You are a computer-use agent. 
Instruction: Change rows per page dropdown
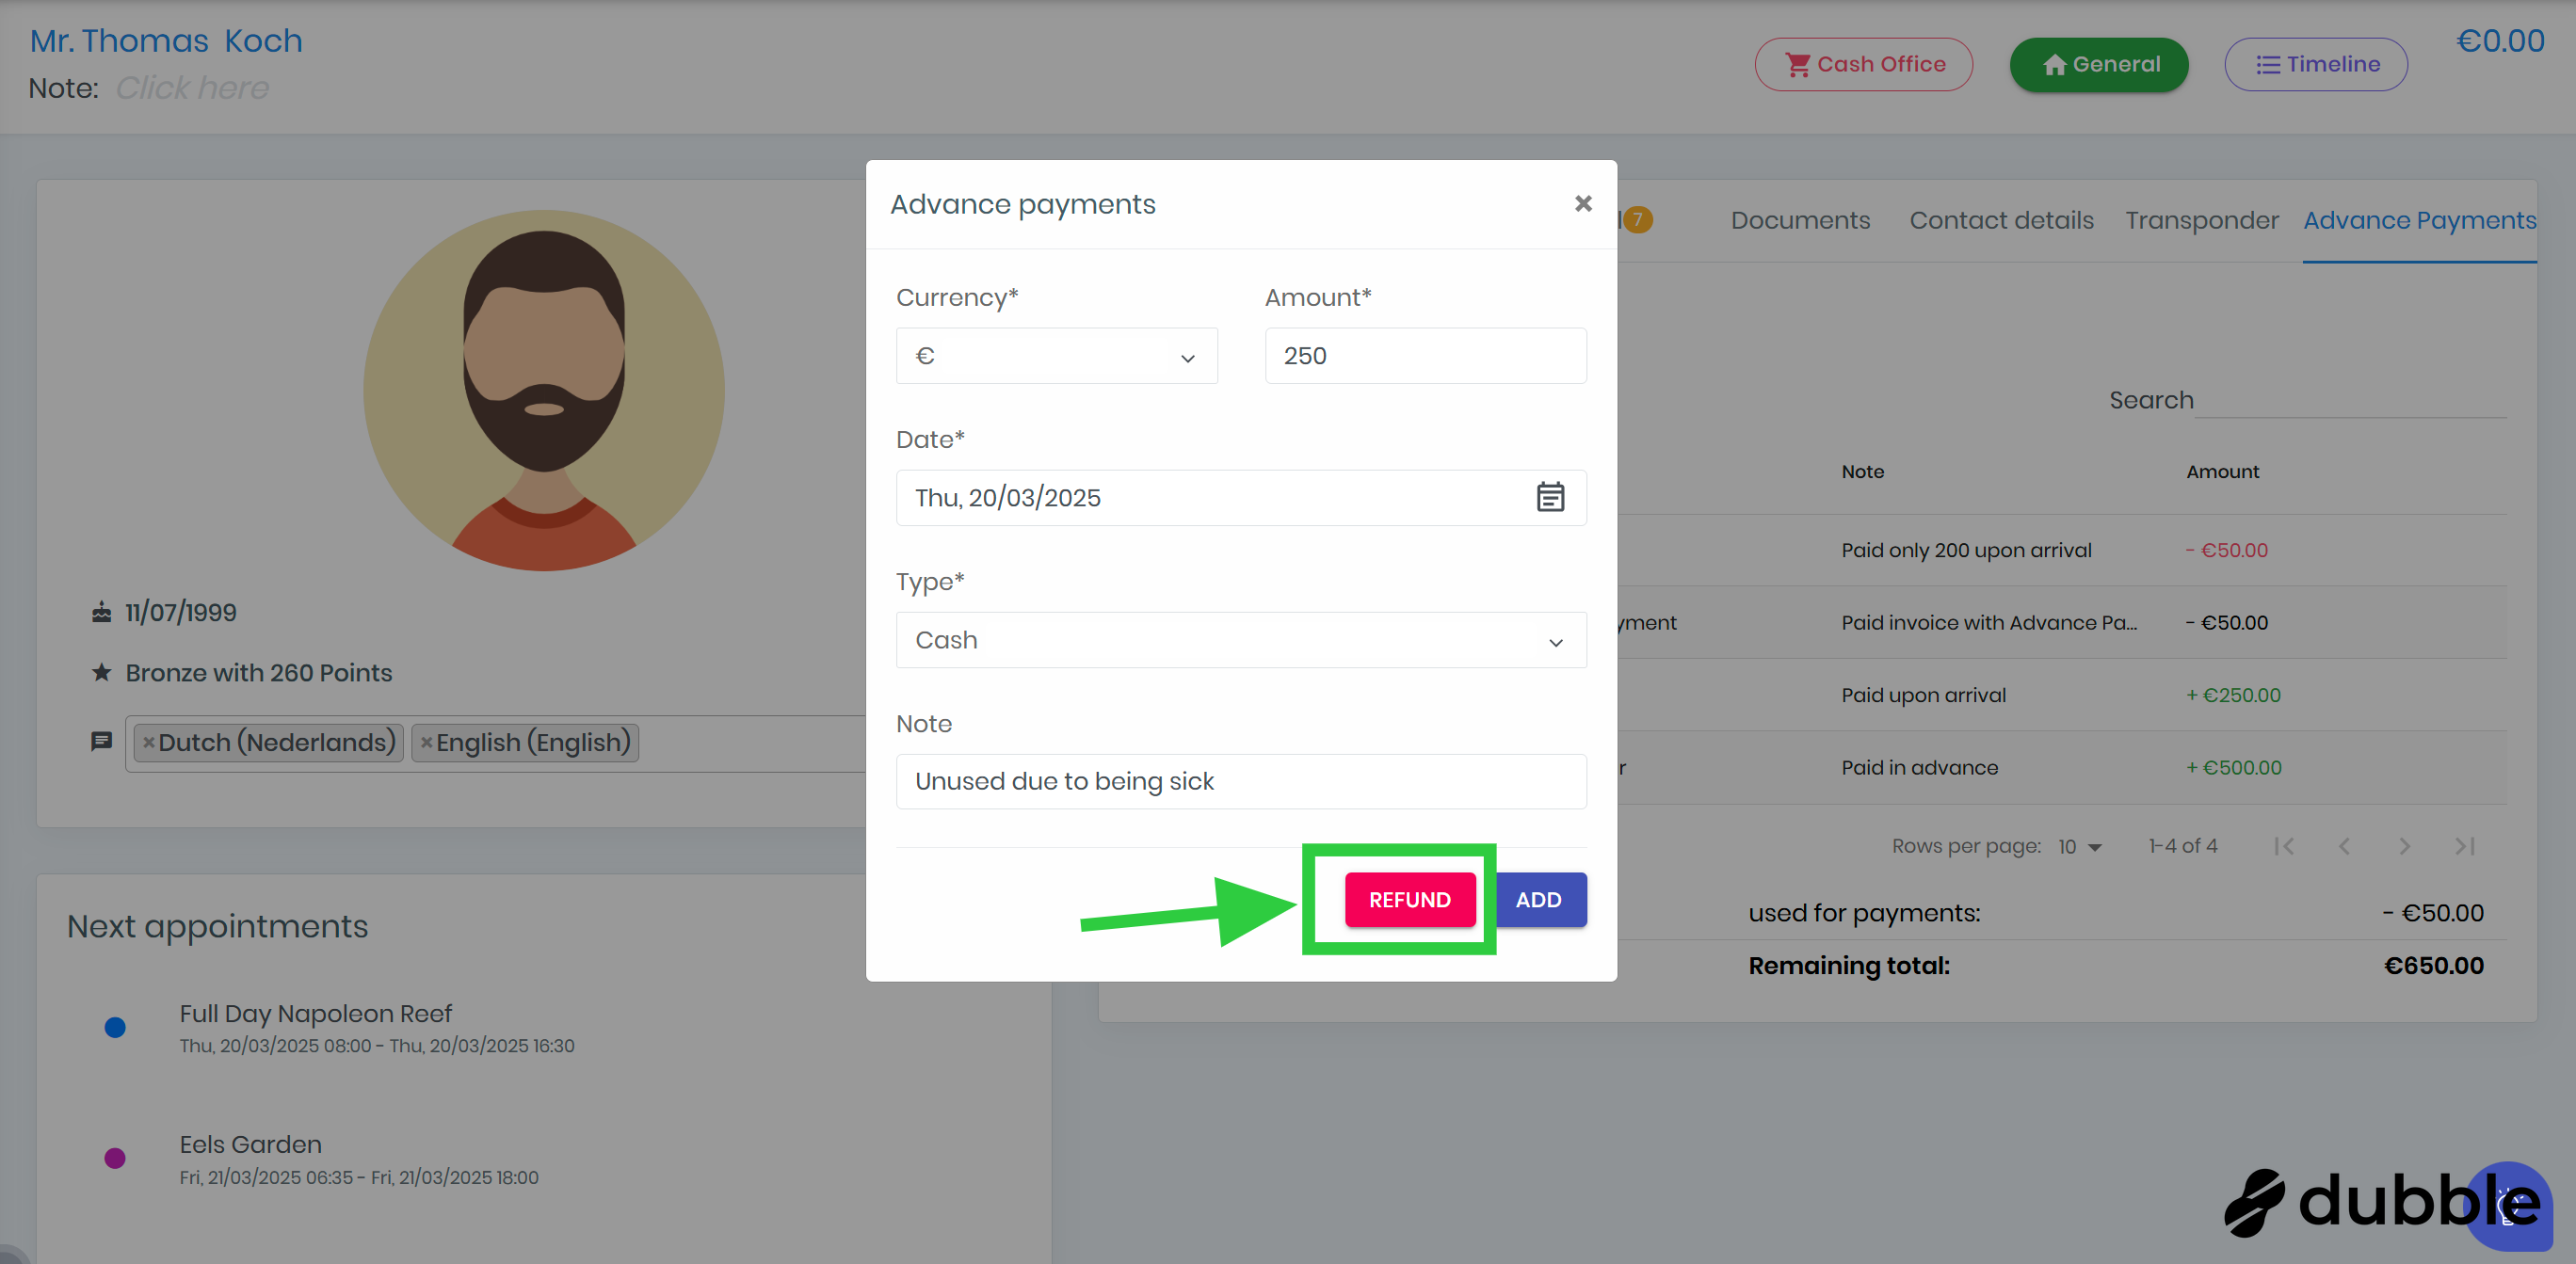point(2080,847)
